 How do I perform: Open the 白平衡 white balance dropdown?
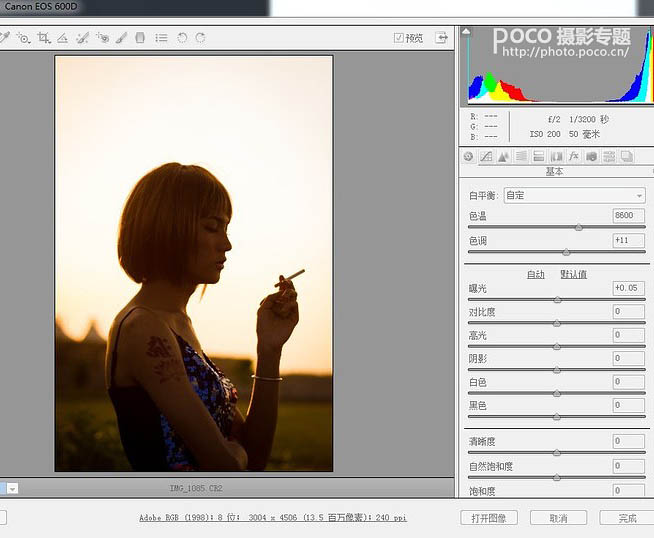[x=573, y=196]
